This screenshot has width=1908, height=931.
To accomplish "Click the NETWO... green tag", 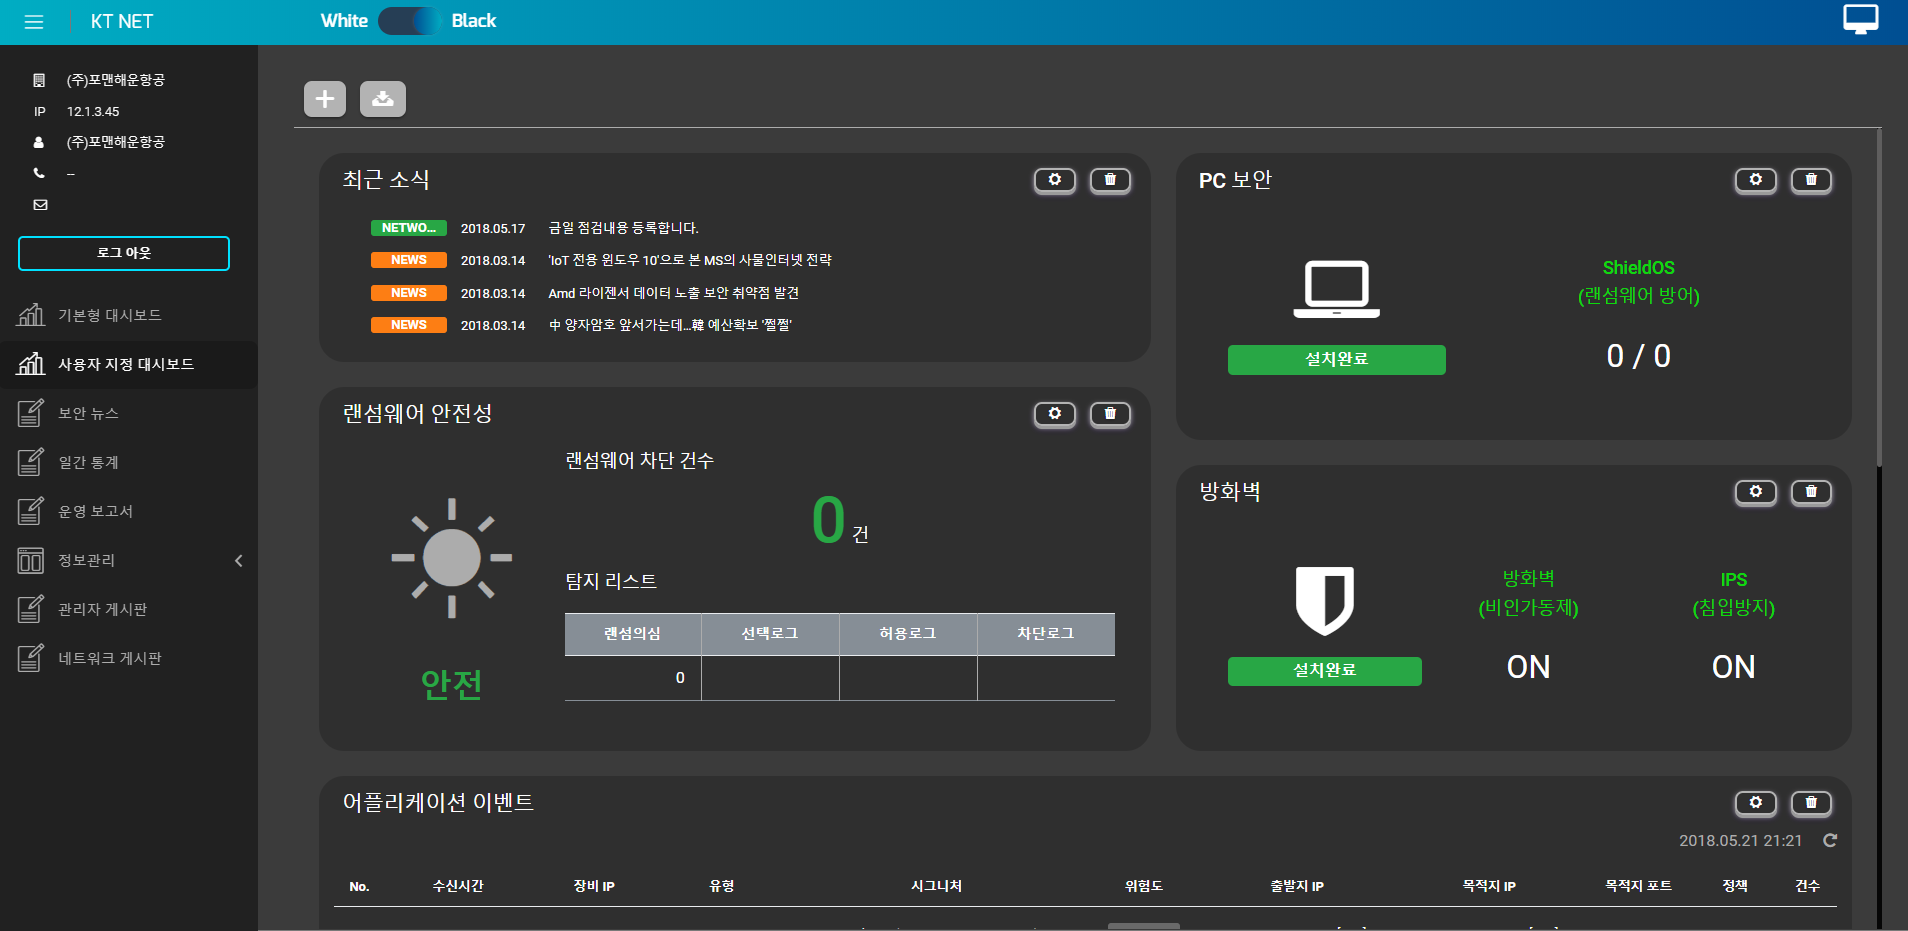I will point(409,228).
